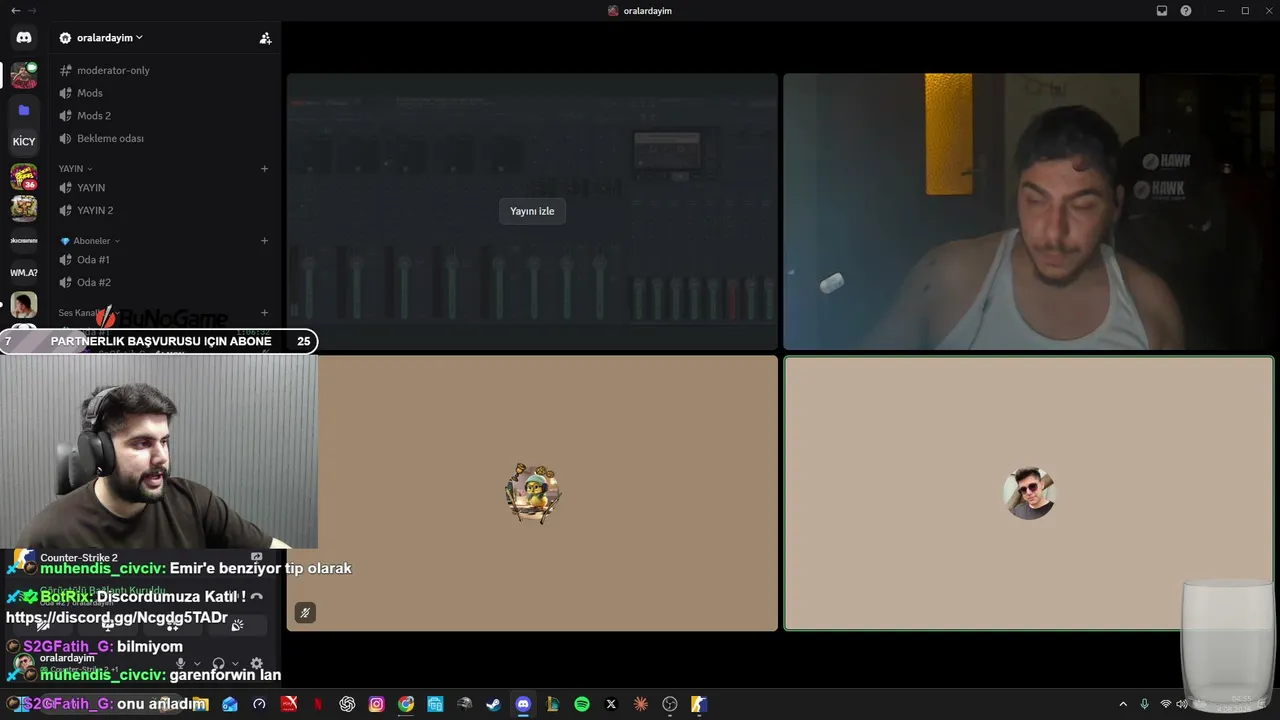Toggle microphone mute in user panel
Screen dimensions: 1280x720
pyautogui.click(x=181, y=664)
